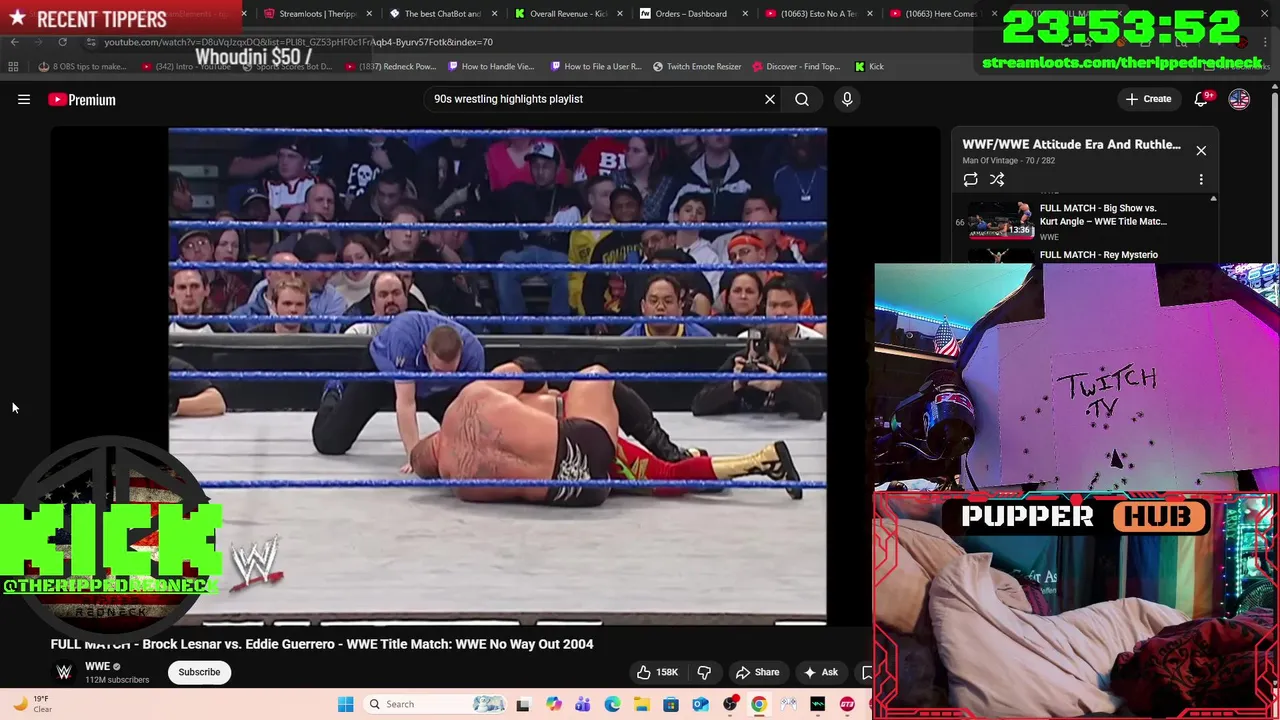Open the 8 OBS tips bookmark
This screenshot has width=1280, height=720.
[82, 67]
